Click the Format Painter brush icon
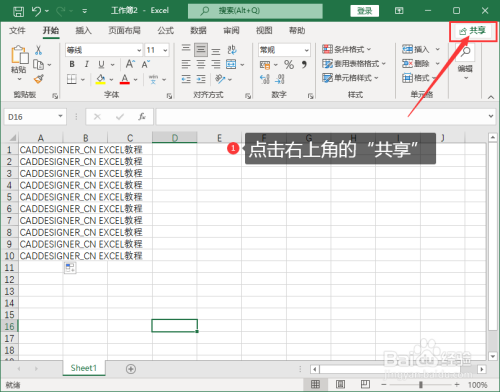Image resolution: width=500 pixels, height=392 pixels. tap(39, 79)
